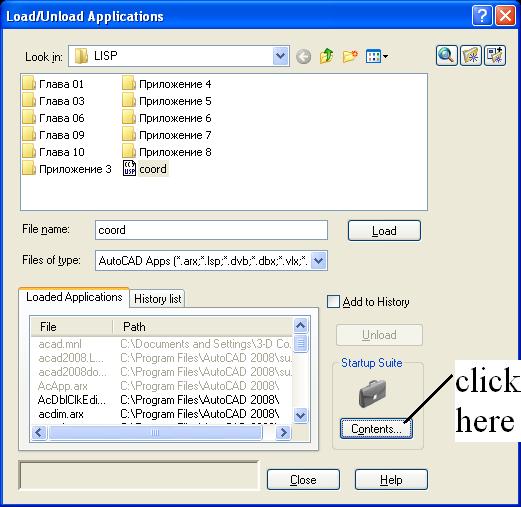Open Startup Suite Contents button
Image resolution: width=521 pixels, height=507 pixels.
(x=376, y=429)
